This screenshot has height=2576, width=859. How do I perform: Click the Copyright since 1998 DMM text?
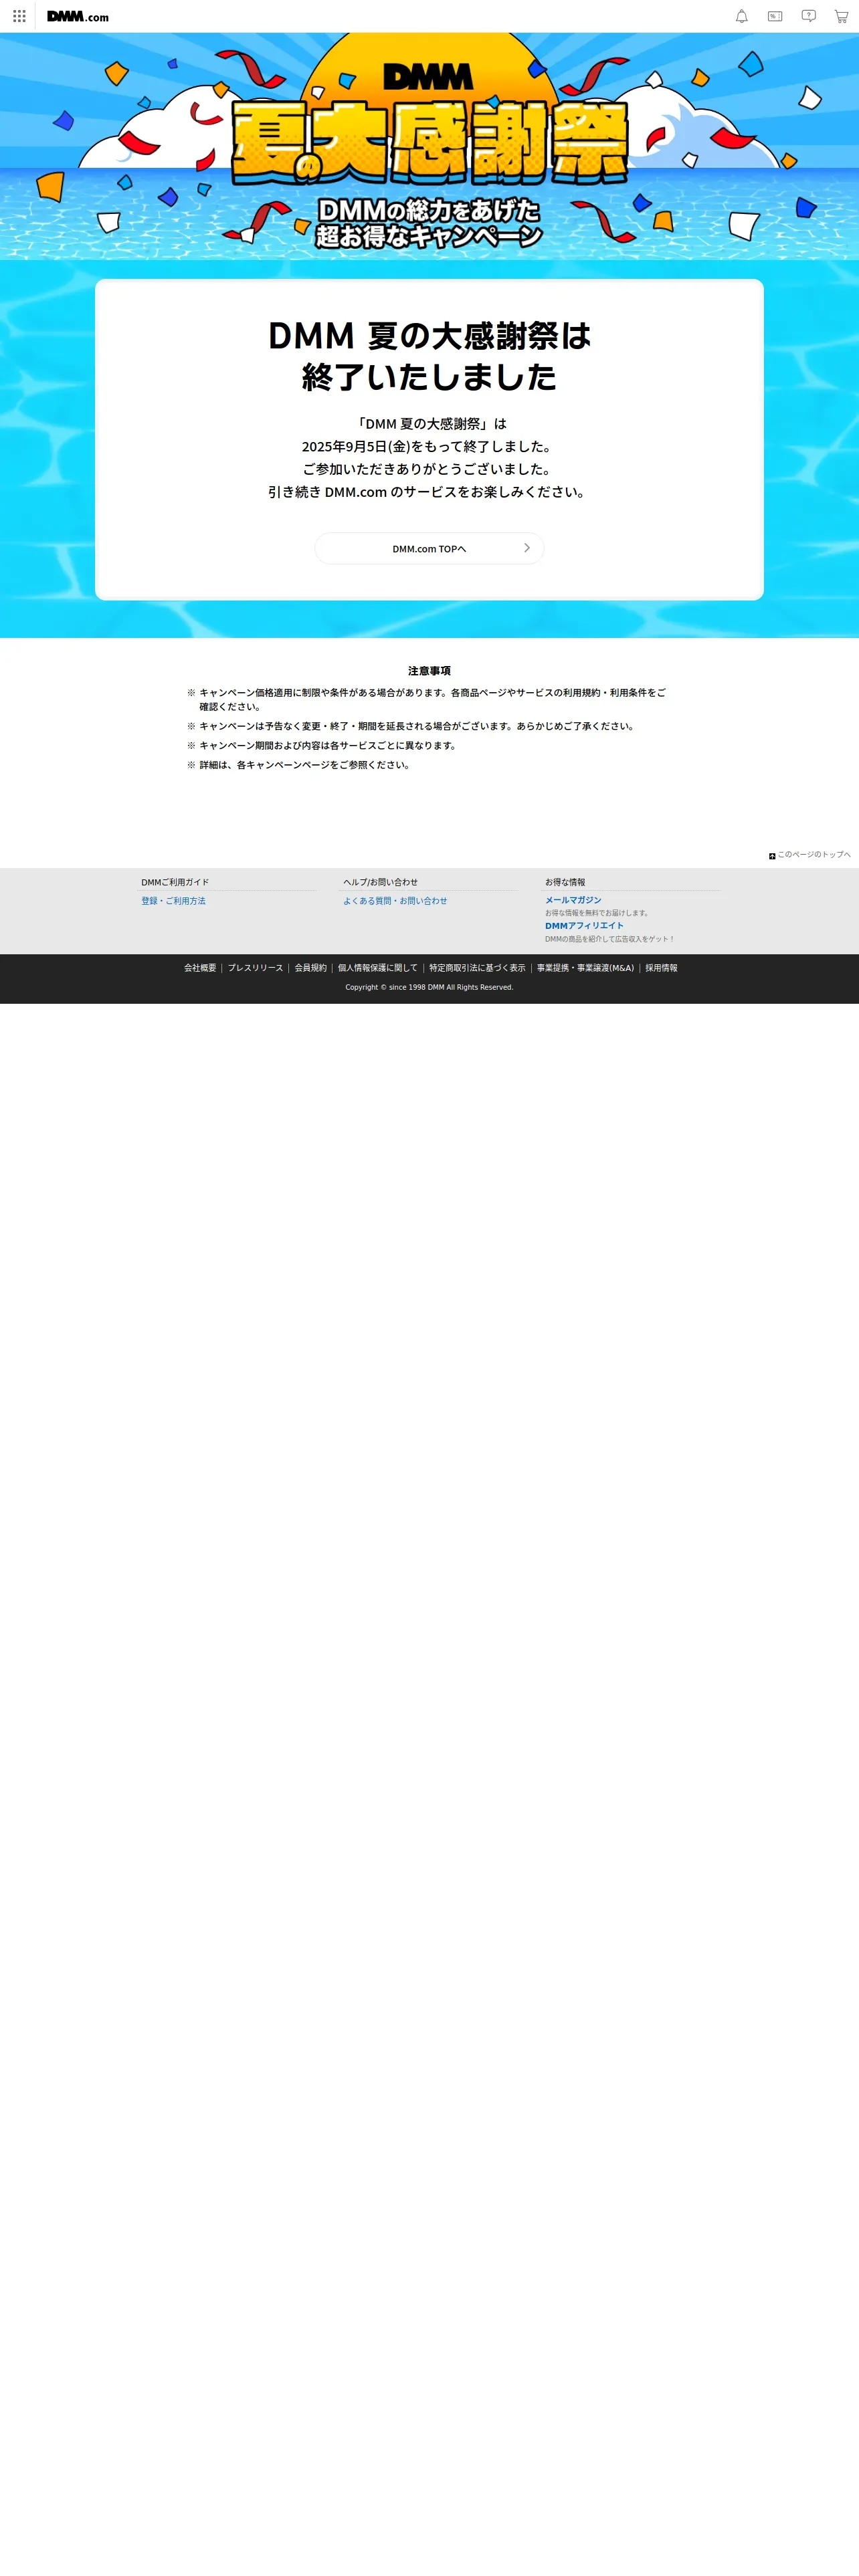point(429,987)
